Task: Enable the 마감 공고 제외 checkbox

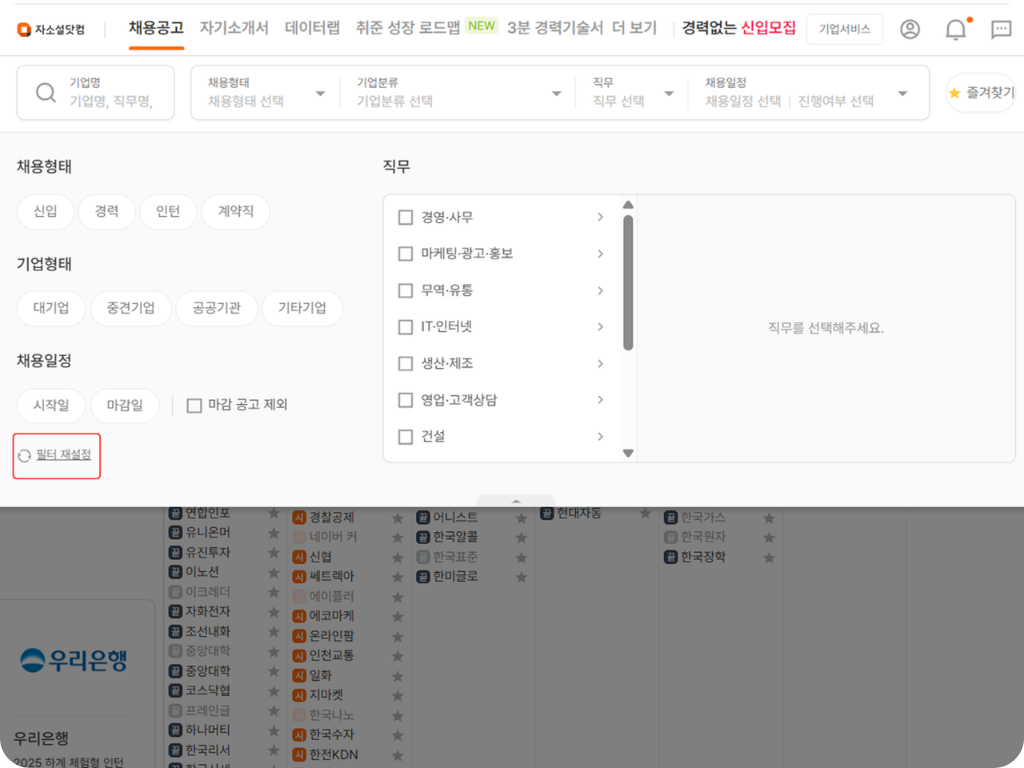Action: (194, 404)
